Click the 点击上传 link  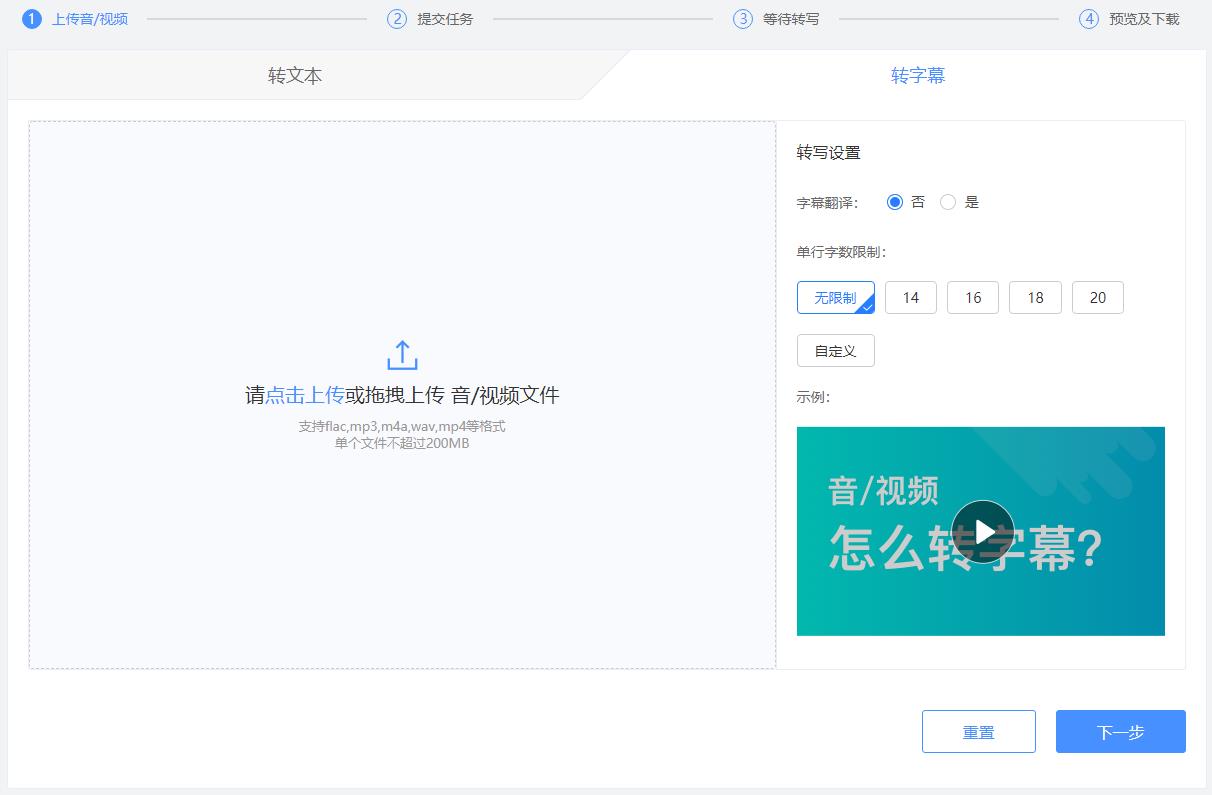click(304, 395)
